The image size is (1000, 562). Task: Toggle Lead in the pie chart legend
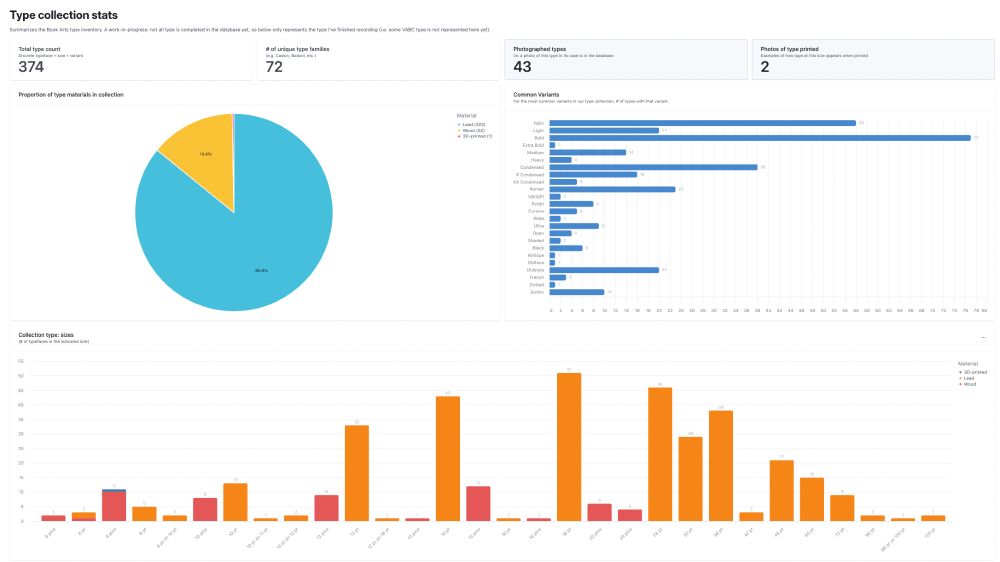(x=472, y=124)
